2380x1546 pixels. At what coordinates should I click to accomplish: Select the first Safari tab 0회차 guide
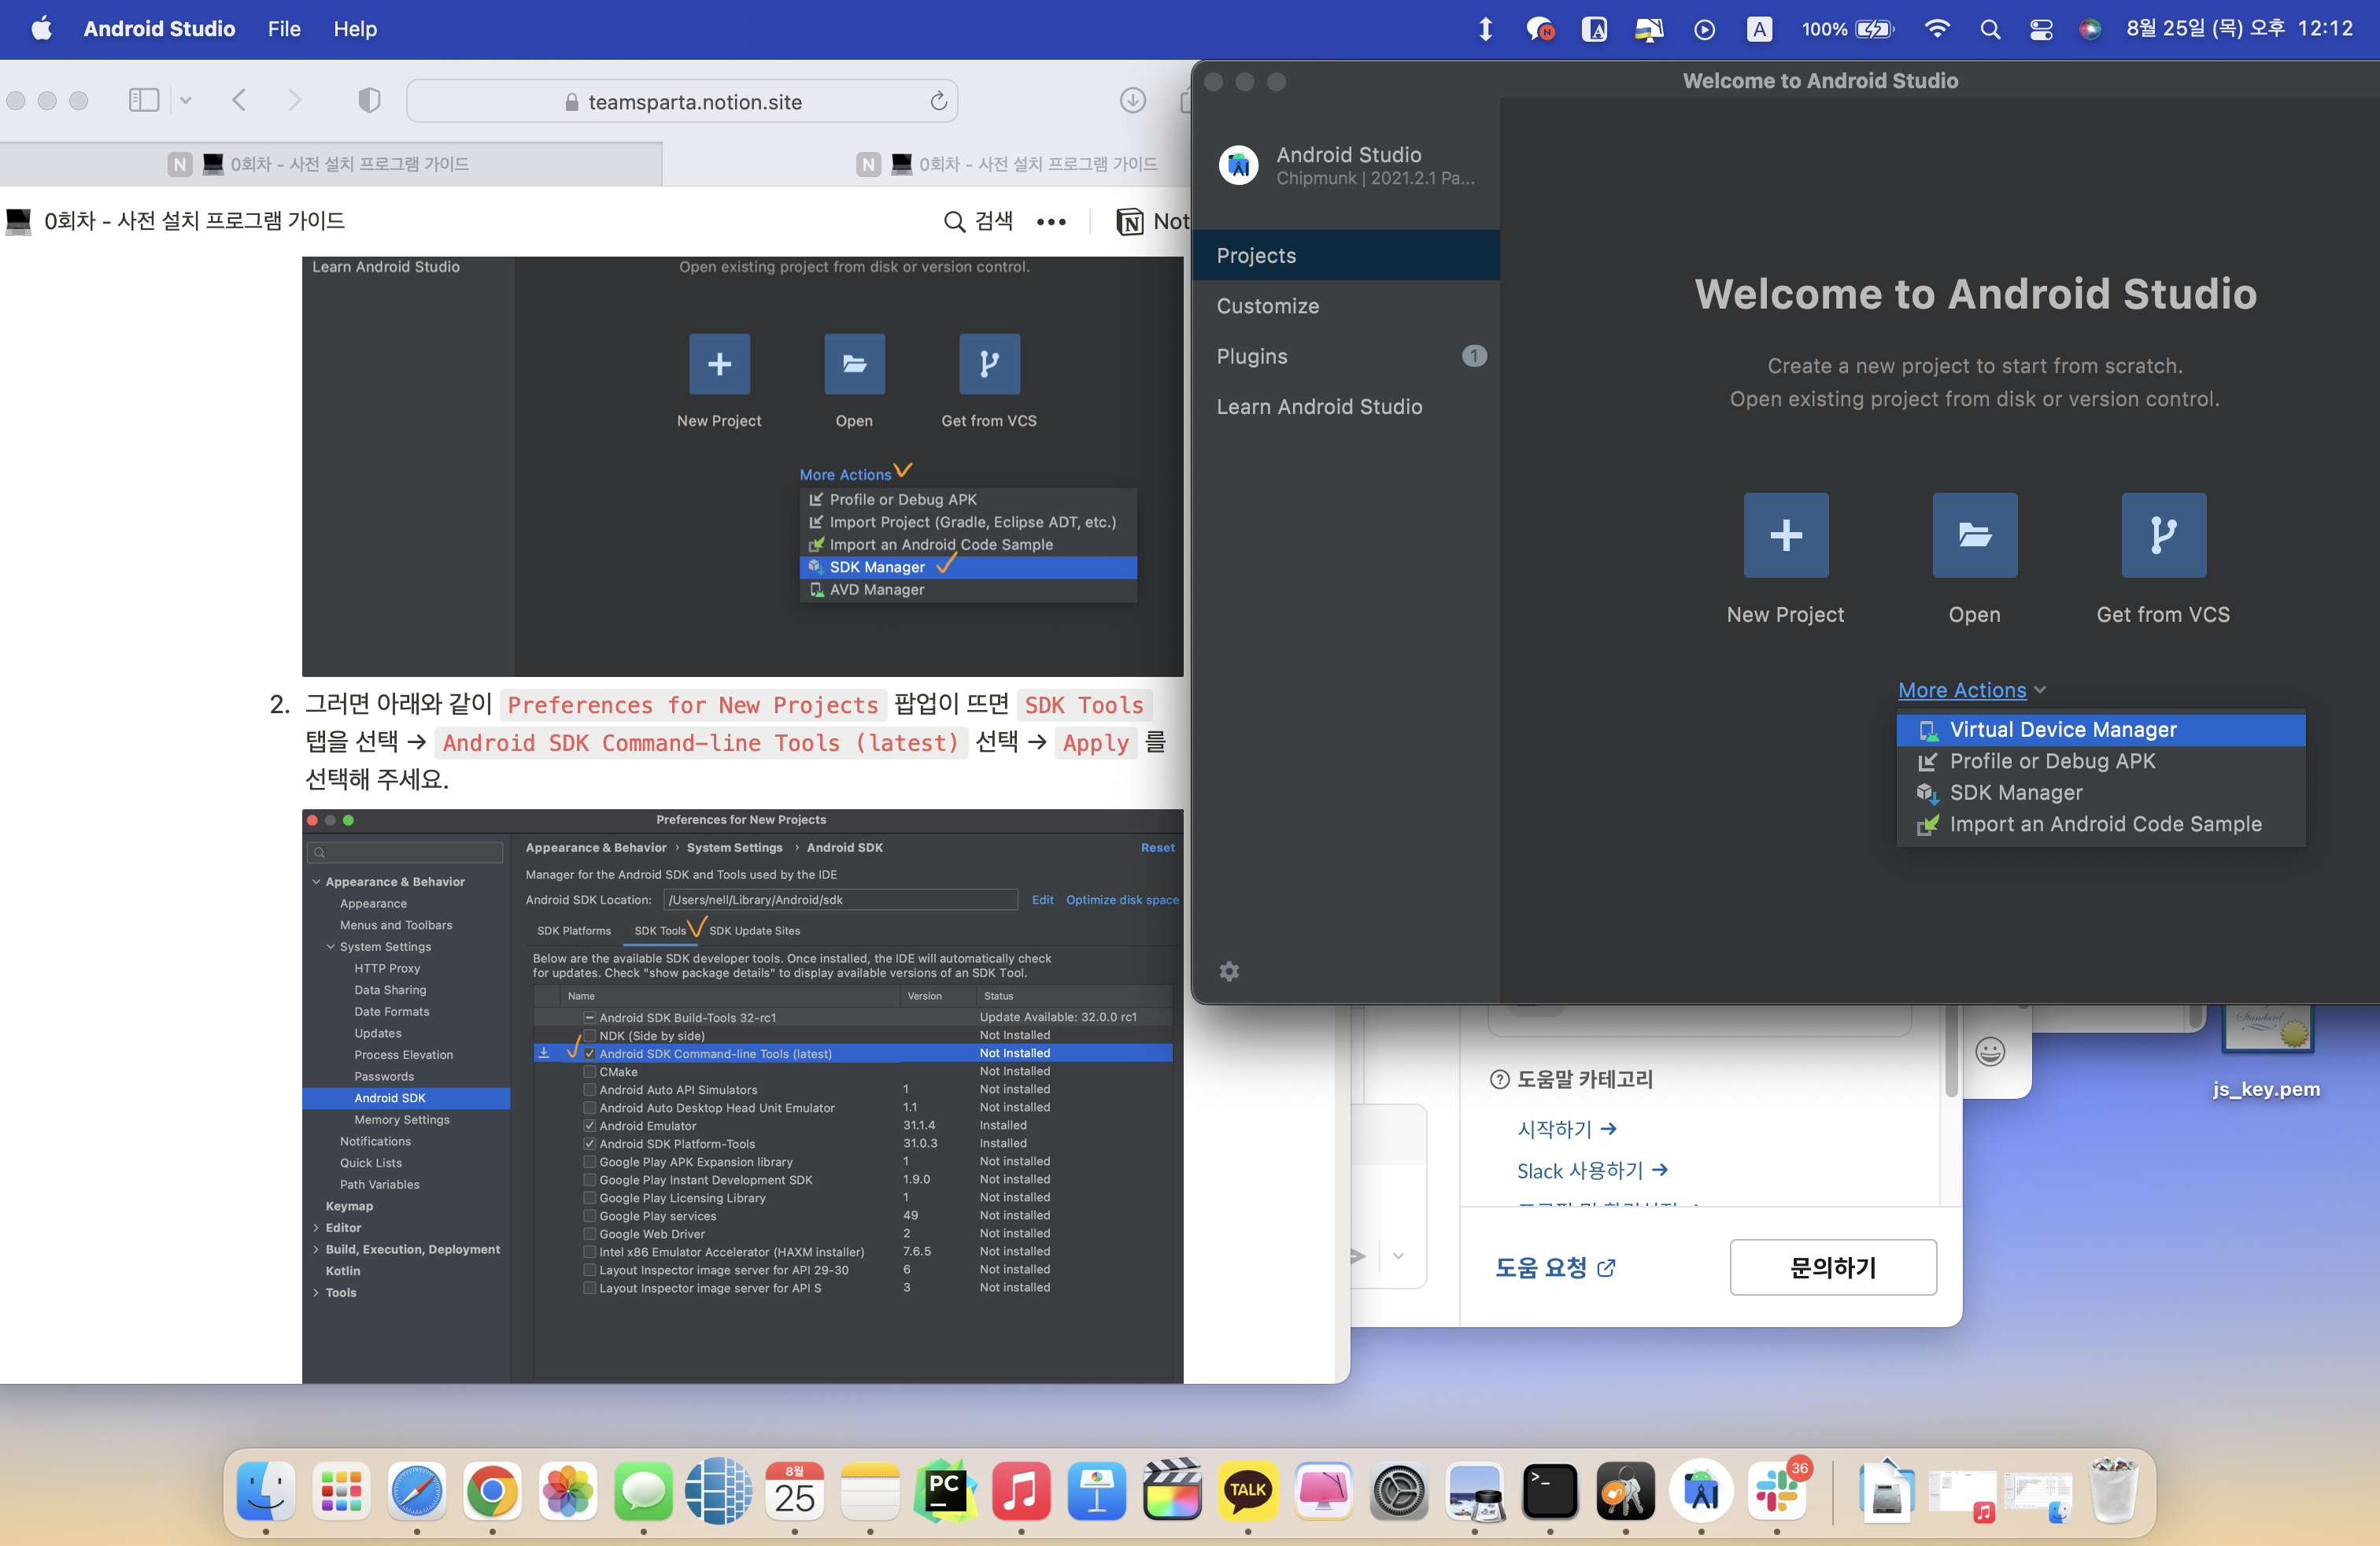coord(331,164)
